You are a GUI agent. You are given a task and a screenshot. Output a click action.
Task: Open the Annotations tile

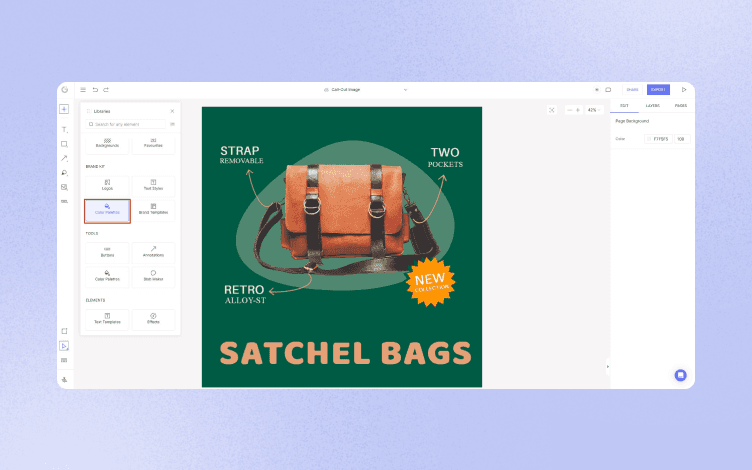153,252
